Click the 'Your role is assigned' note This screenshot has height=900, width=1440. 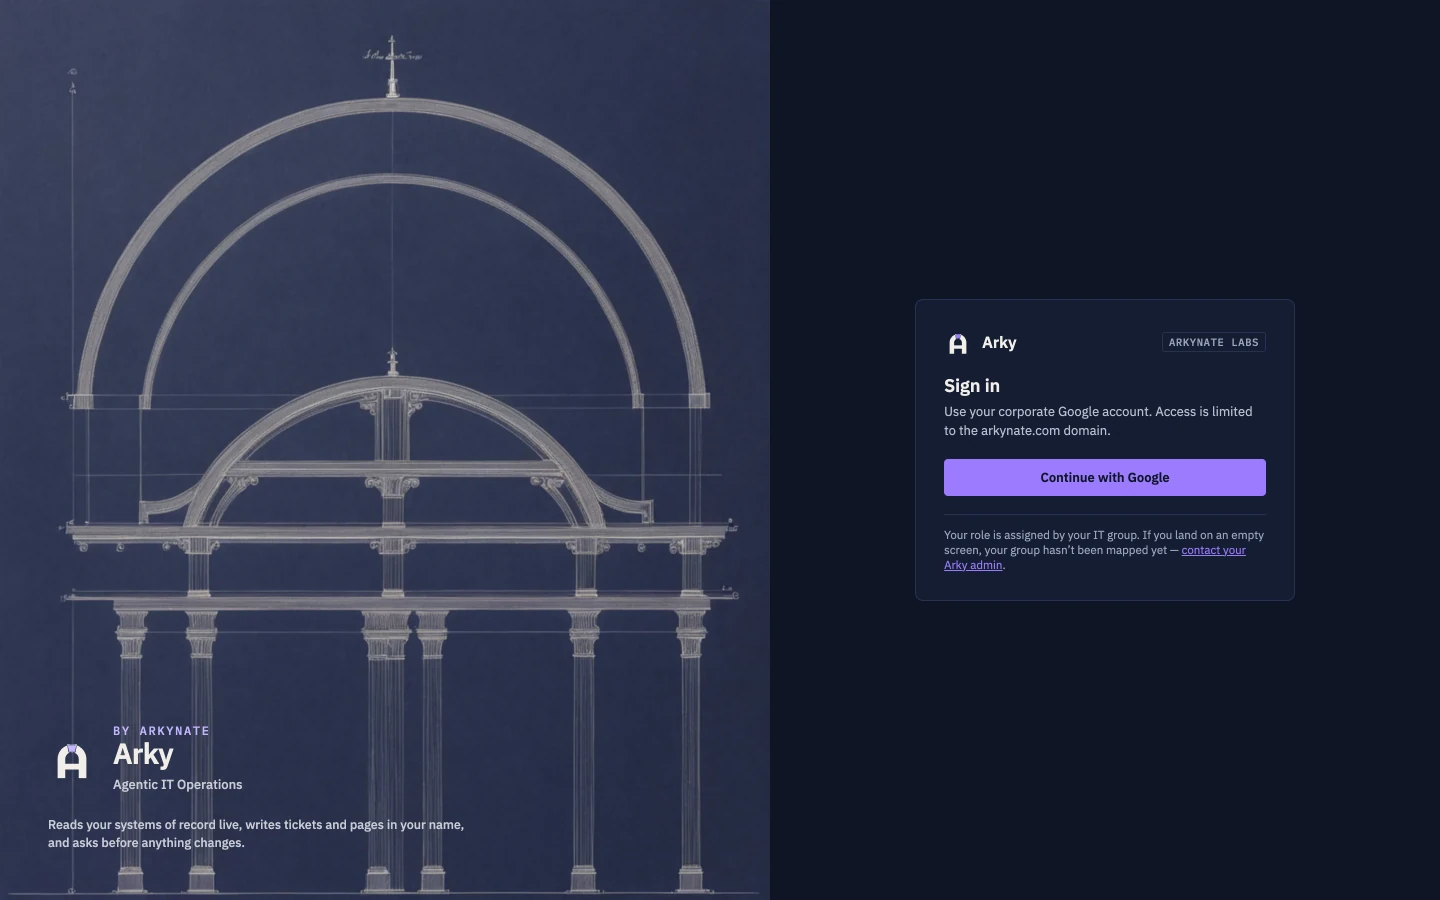tap(1104, 550)
